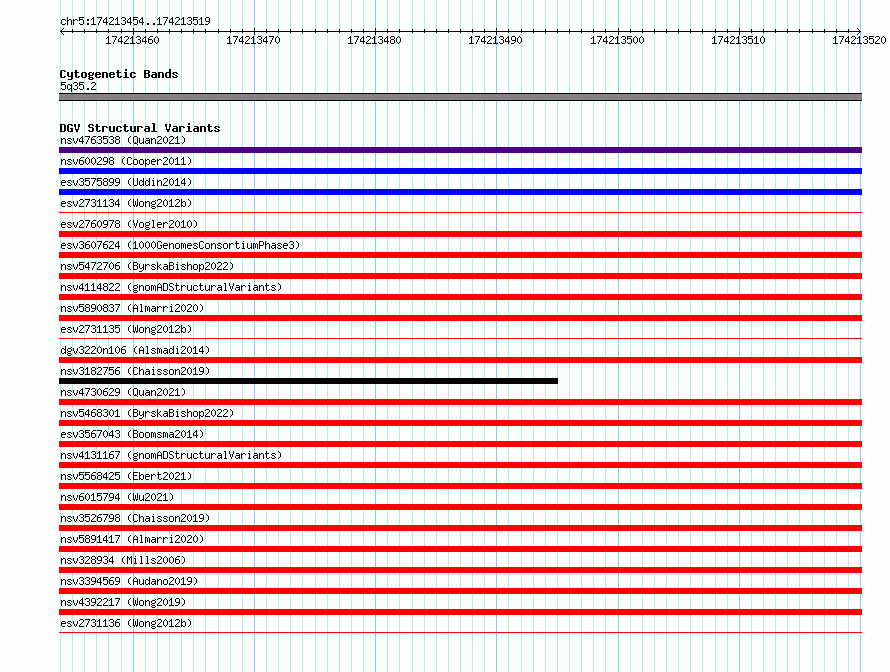Select the purple bar under nsv4763538

point(460,150)
